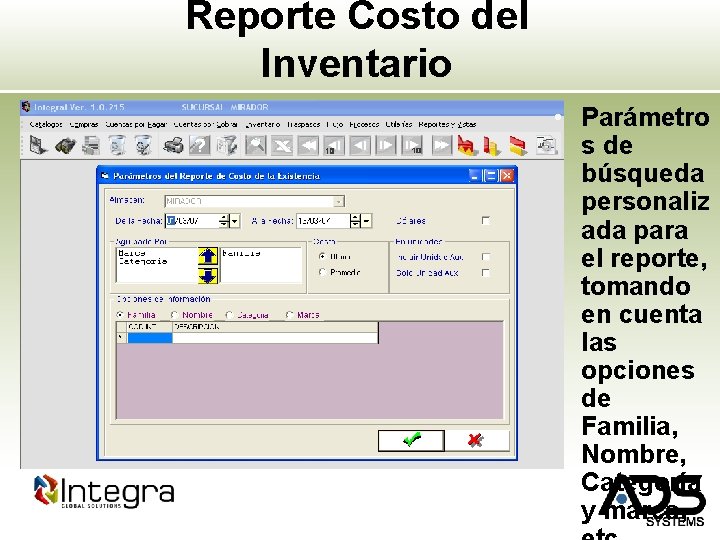This screenshot has height=540, width=720.
Task: Click the yellow down arrow button
Action: click(x=208, y=276)
